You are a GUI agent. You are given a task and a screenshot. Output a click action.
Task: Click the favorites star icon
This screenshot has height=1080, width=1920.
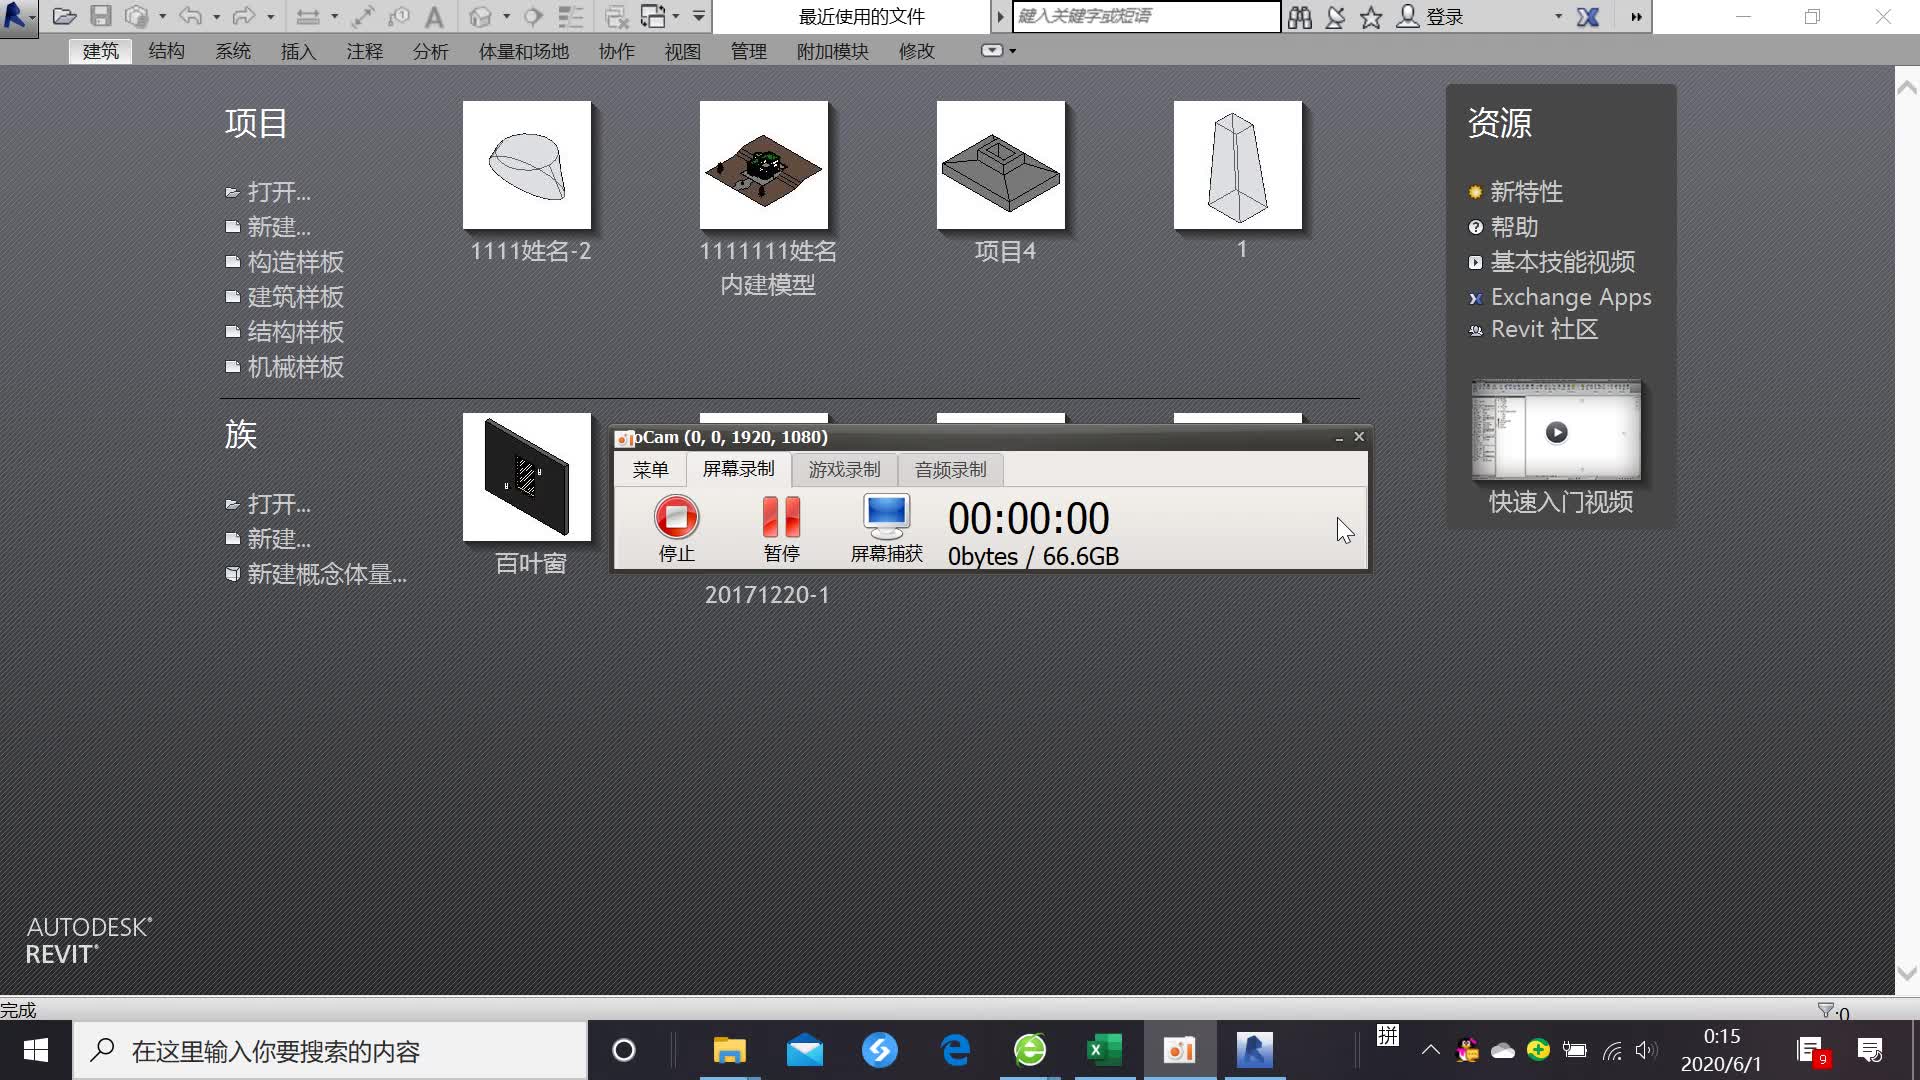[x=1371, y=17]
